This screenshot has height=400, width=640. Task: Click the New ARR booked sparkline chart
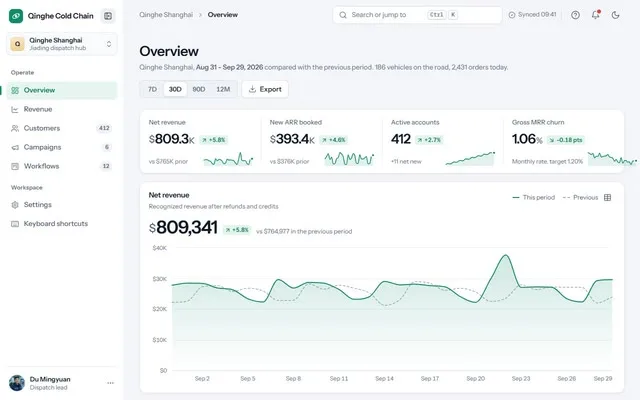click(x=349, y=158)
